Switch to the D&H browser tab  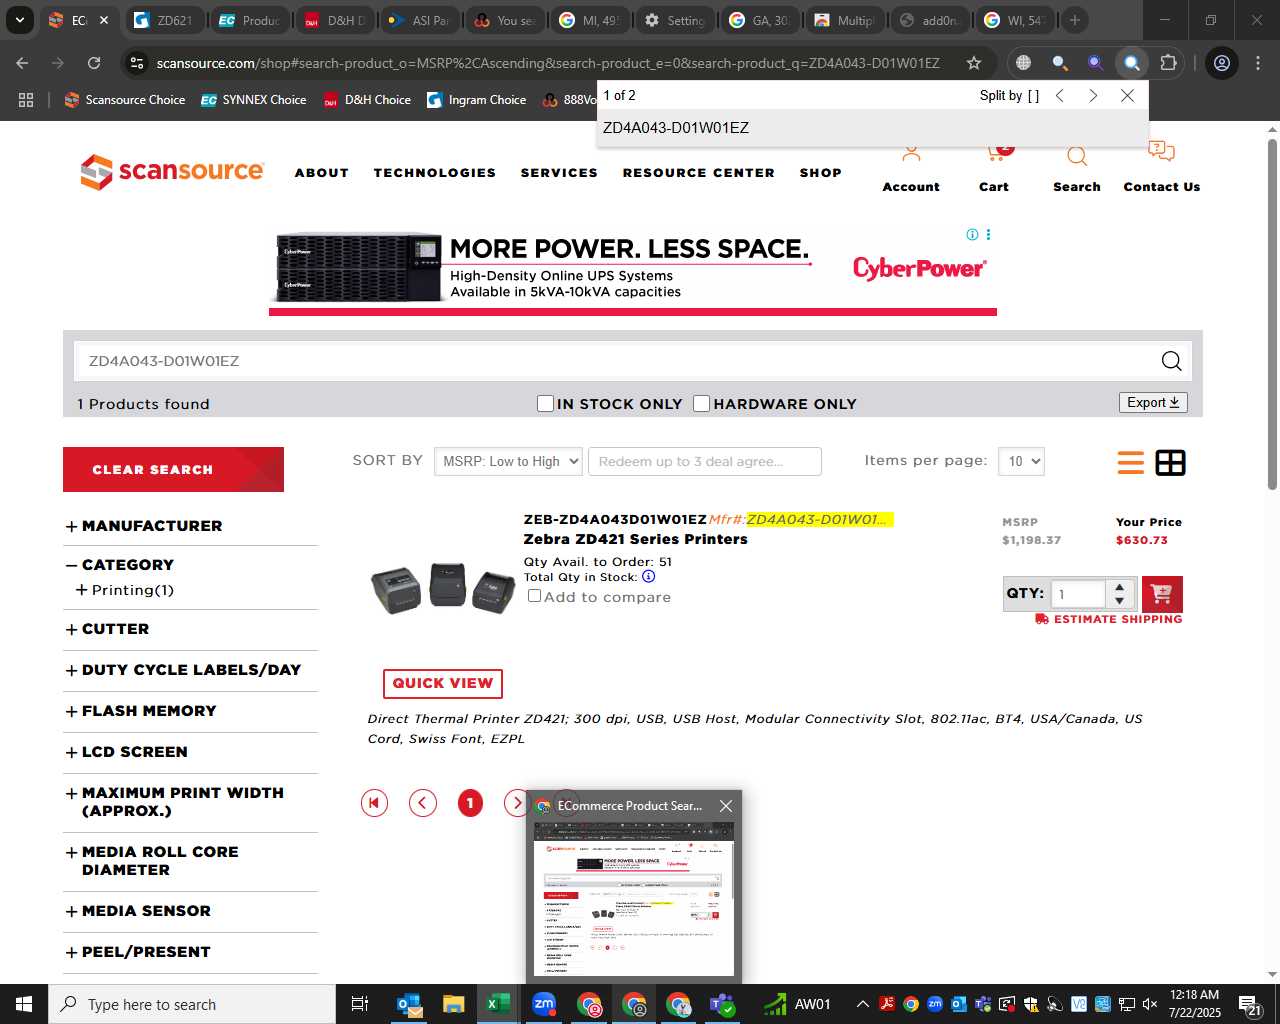336,20
